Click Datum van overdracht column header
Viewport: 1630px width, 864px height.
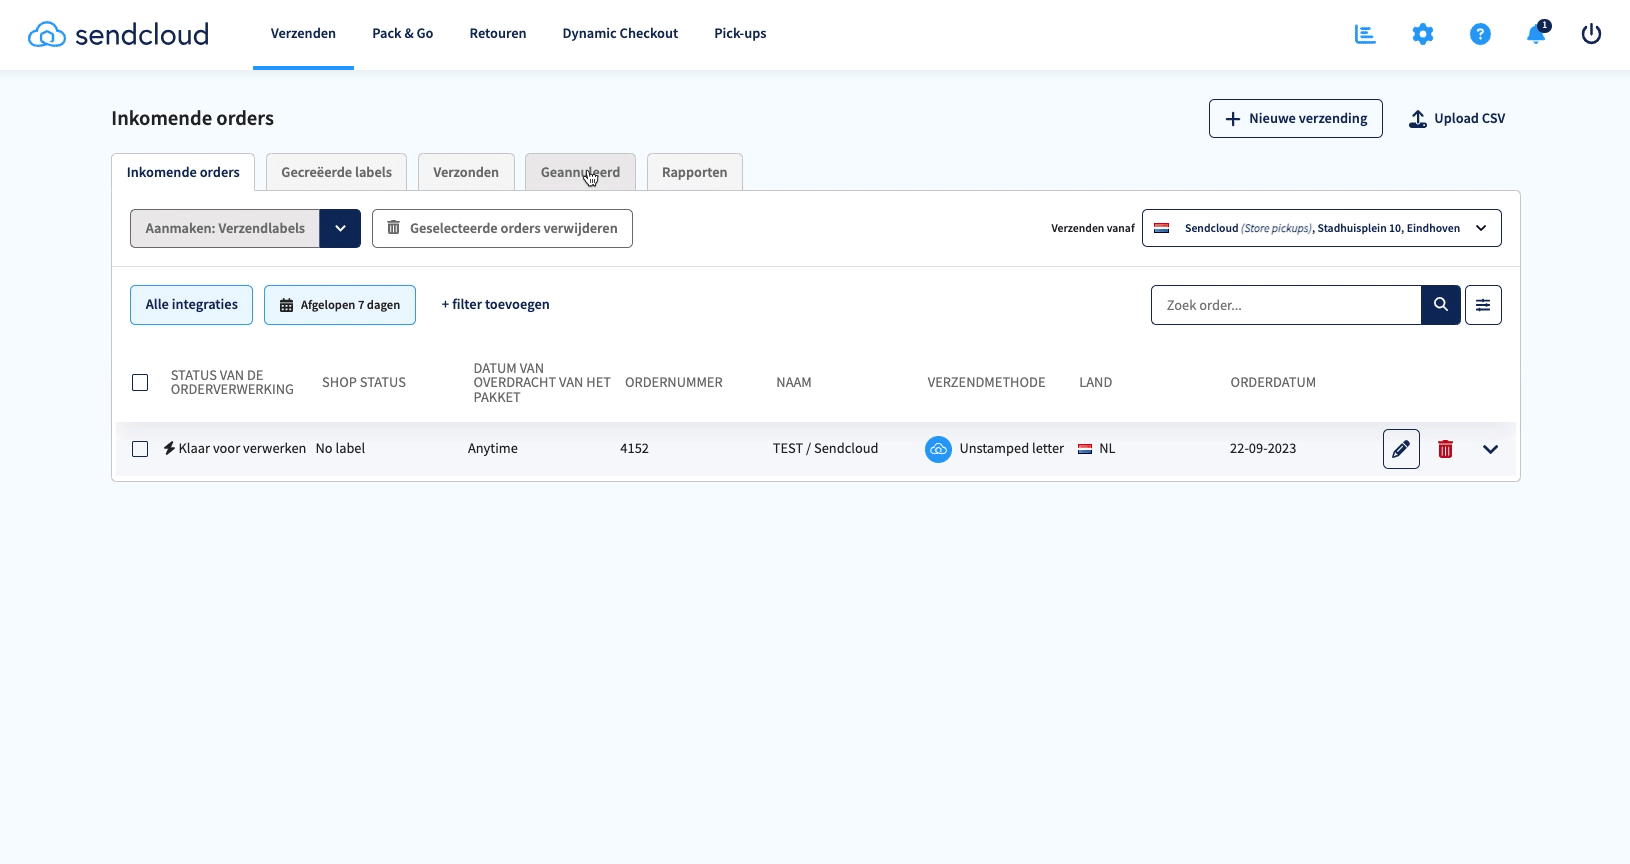click(542, 383)
